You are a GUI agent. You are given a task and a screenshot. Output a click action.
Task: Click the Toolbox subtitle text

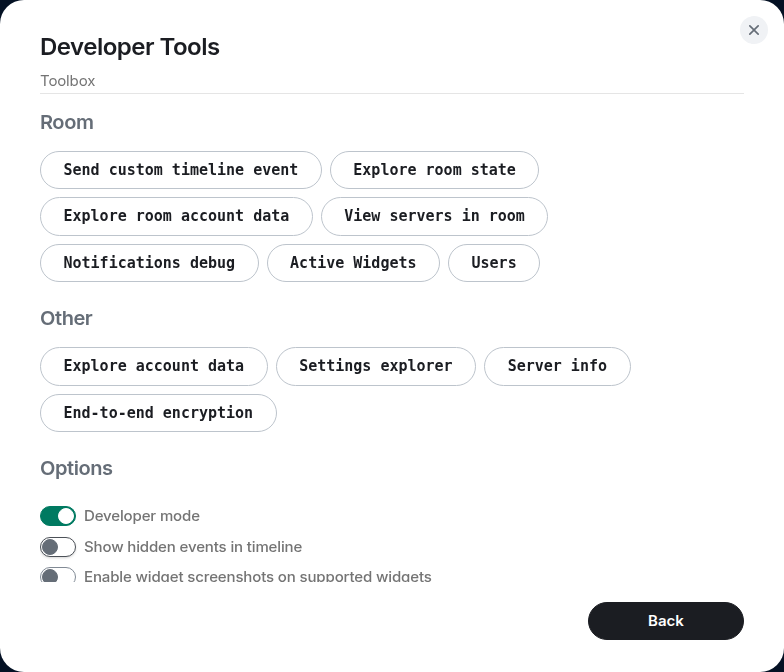(68, 81)
